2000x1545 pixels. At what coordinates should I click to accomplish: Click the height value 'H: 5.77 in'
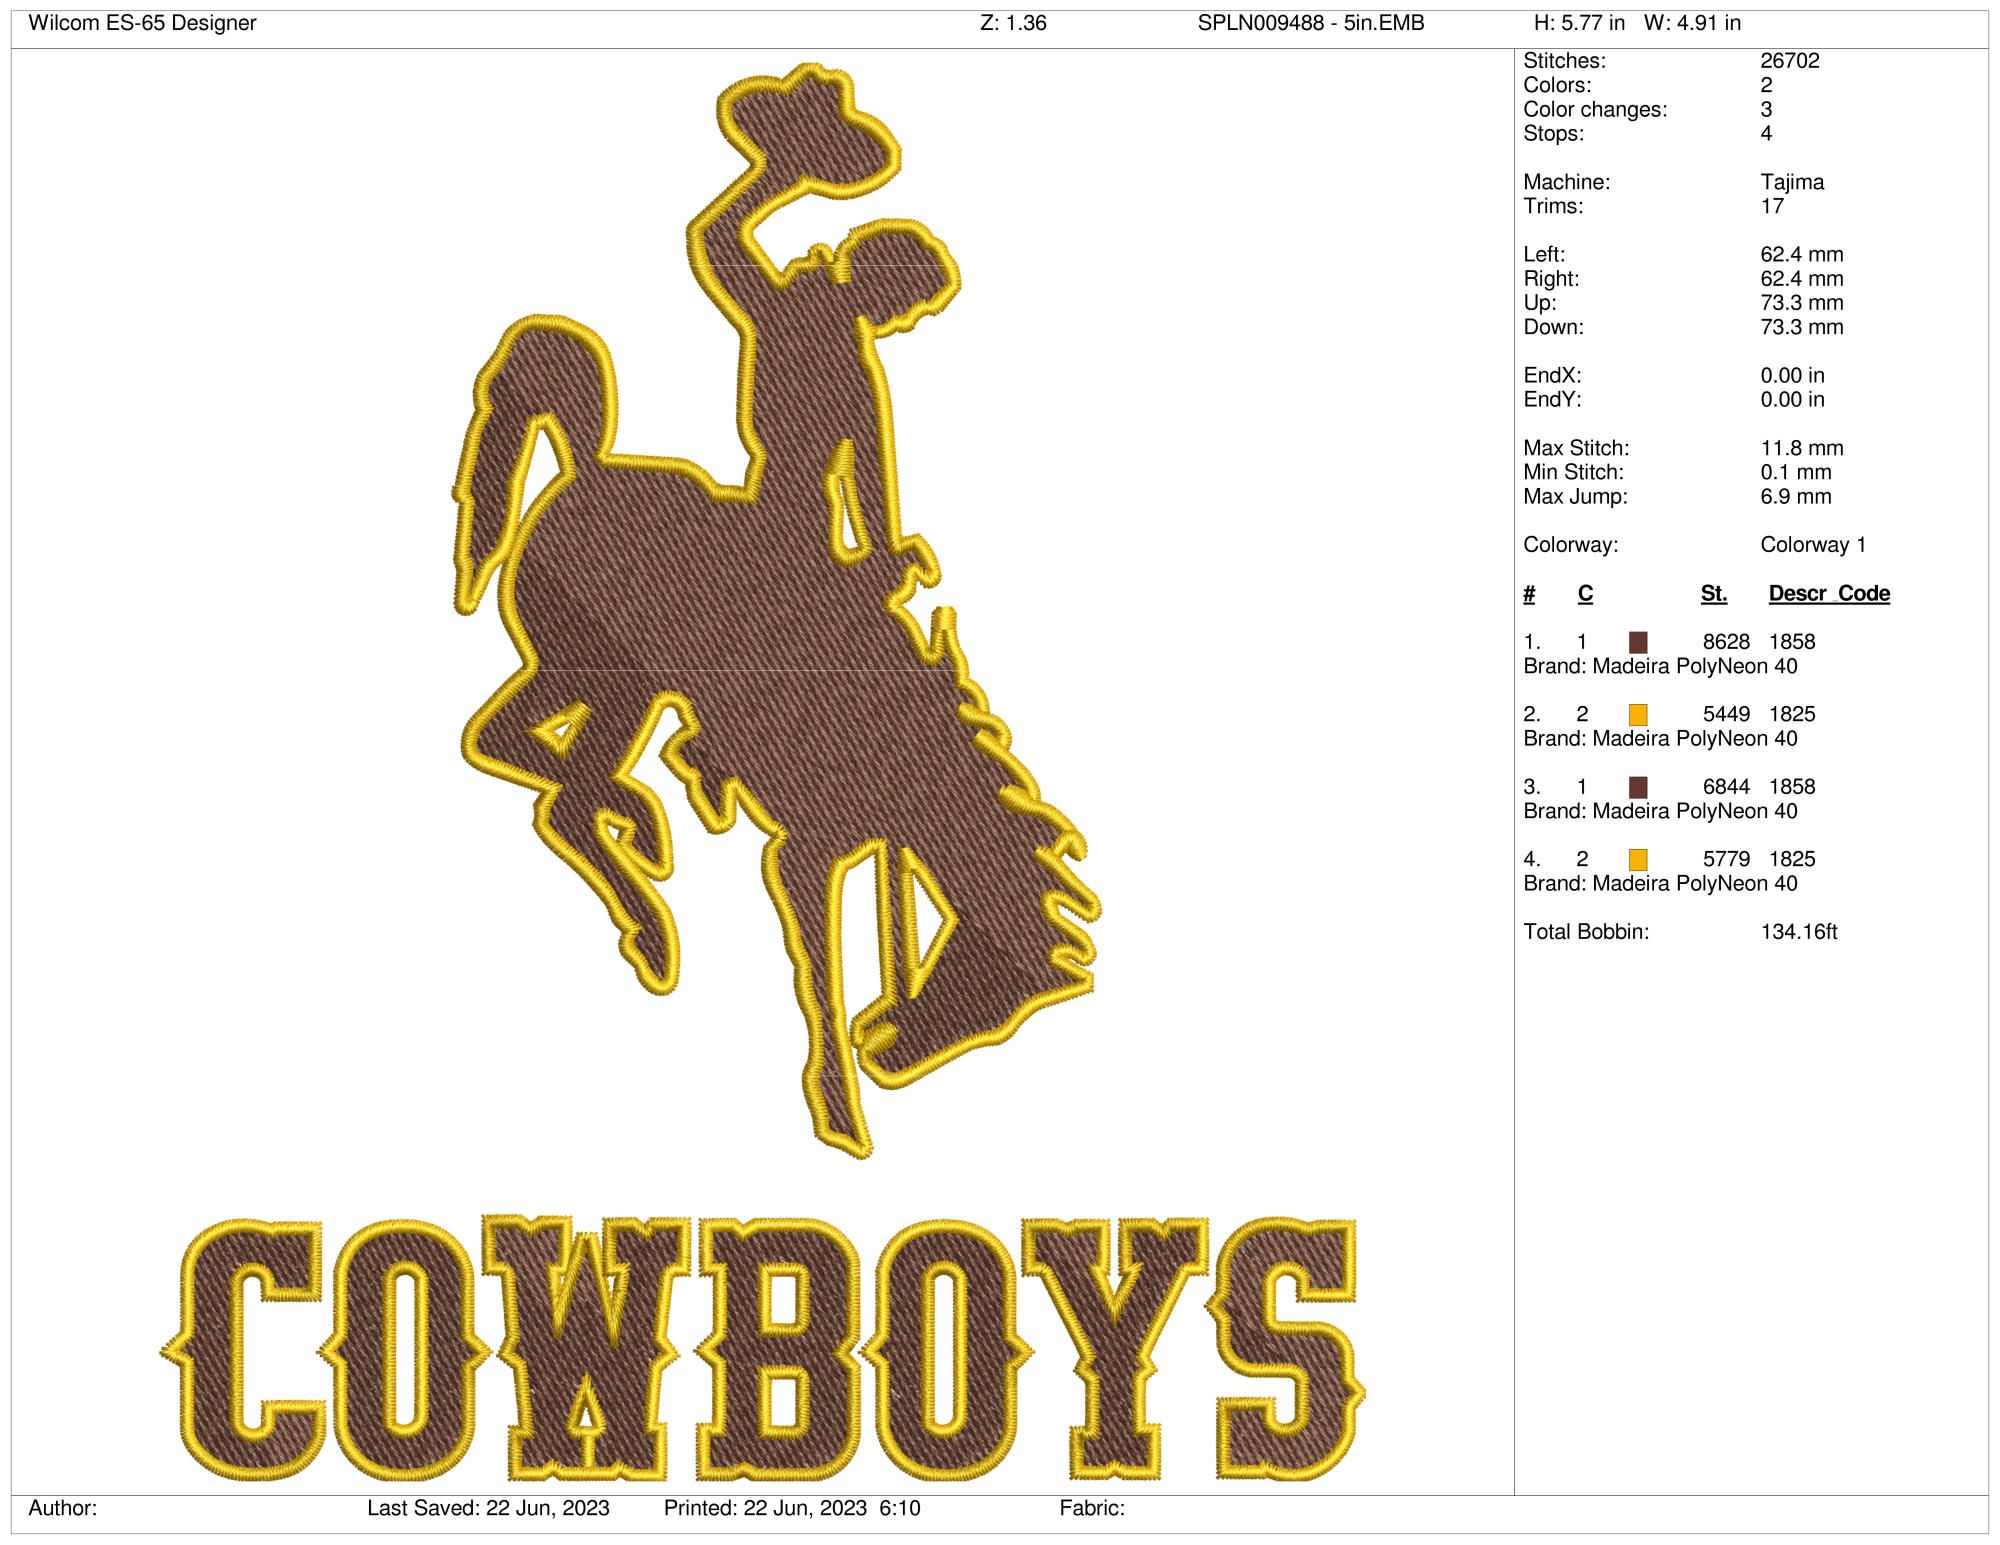click(x=1579, y=23)
